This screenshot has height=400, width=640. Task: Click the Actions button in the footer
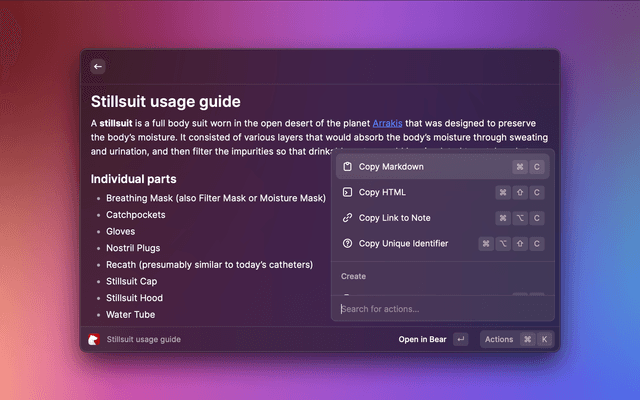click(499, 339)
